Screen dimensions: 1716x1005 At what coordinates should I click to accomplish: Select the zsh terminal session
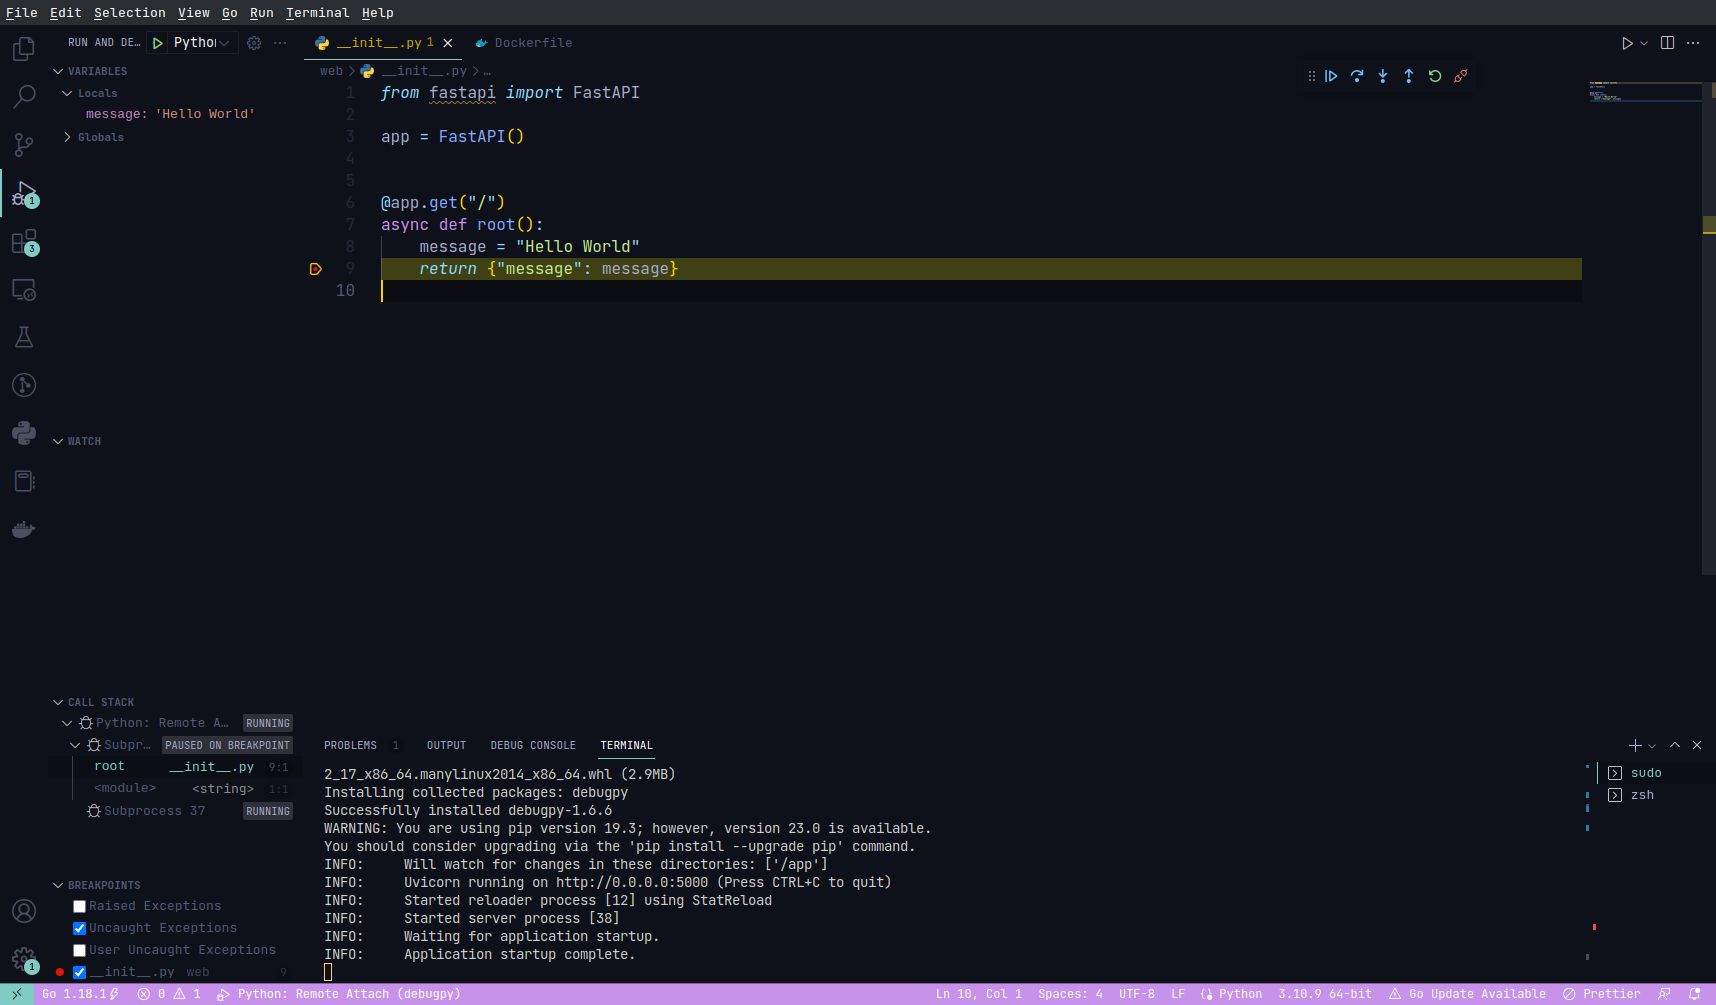[x=1641, y=795]
